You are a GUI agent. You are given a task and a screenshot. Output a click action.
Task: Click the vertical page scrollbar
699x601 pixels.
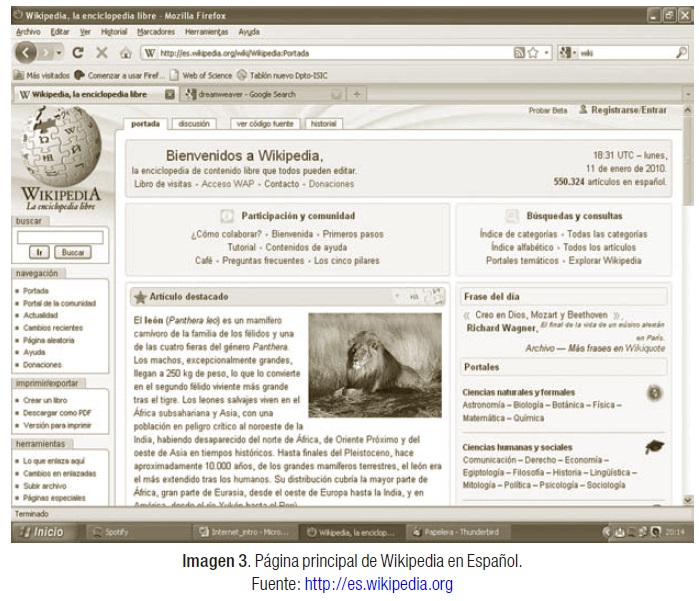click(687, 300)
